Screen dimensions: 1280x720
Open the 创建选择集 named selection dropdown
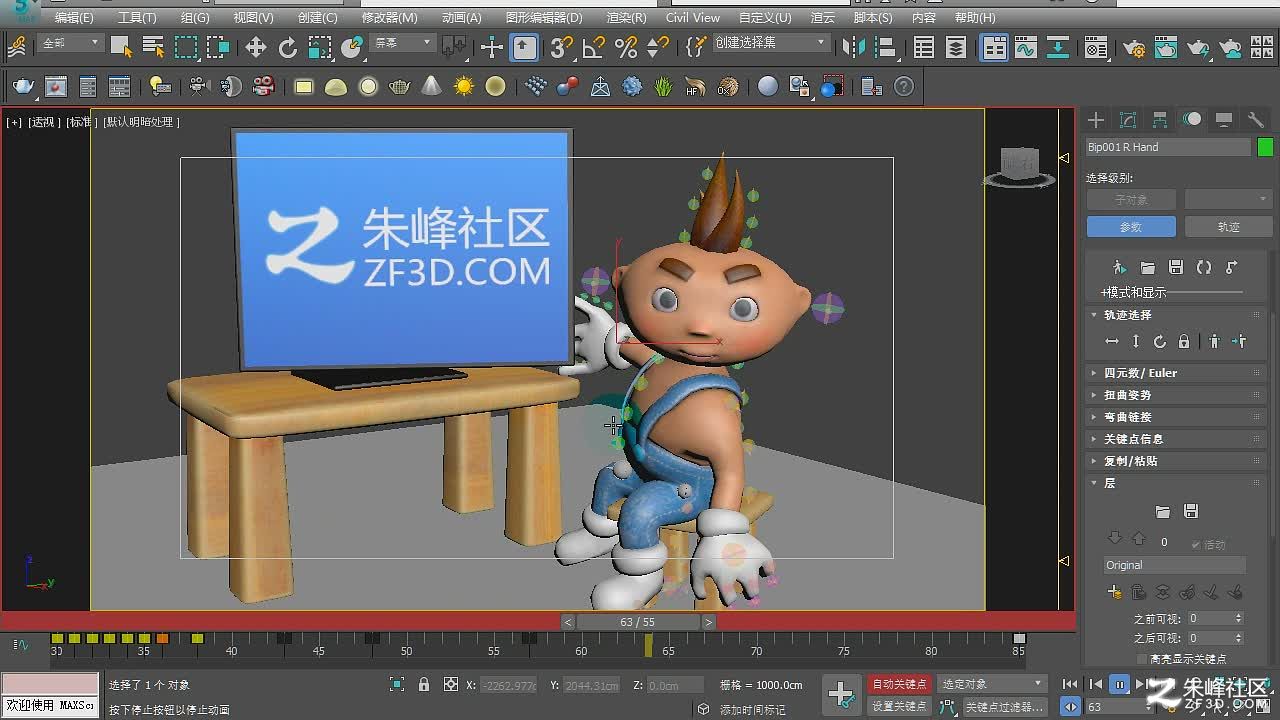770,43
